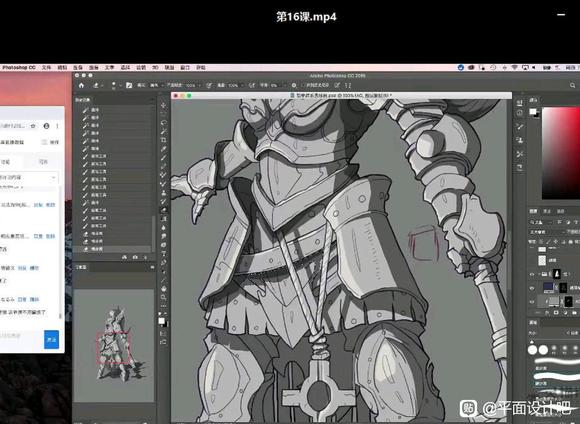580x424 pixels.
Task: Select the Eyedropper tool
Action: pyautogui.click(x=163, y=149)
